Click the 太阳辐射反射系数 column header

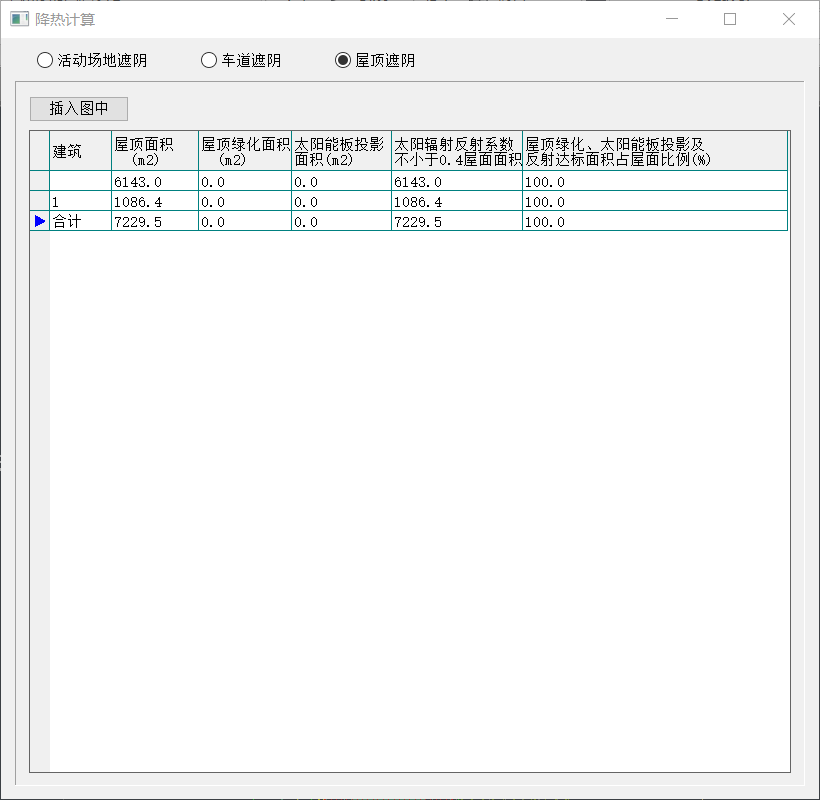coord(456,151)
